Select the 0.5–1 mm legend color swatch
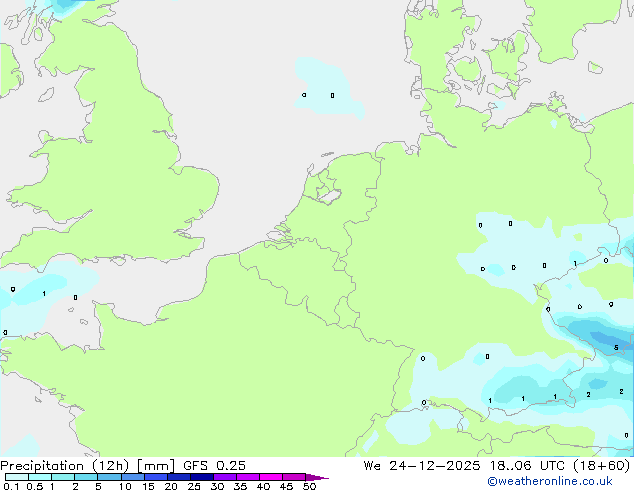The height and width of the screenshot is (490, 634). (40, 477)
